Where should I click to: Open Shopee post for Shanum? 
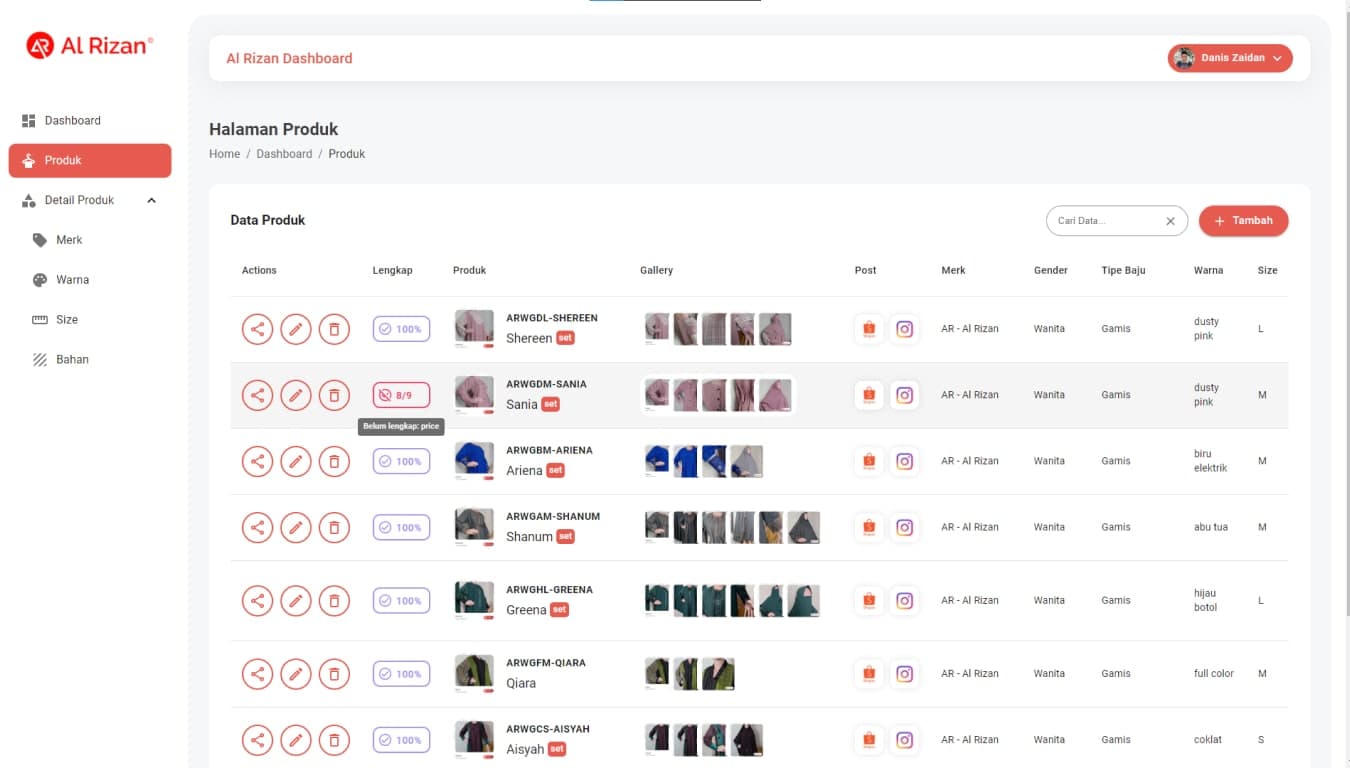[x=869, y=527]
